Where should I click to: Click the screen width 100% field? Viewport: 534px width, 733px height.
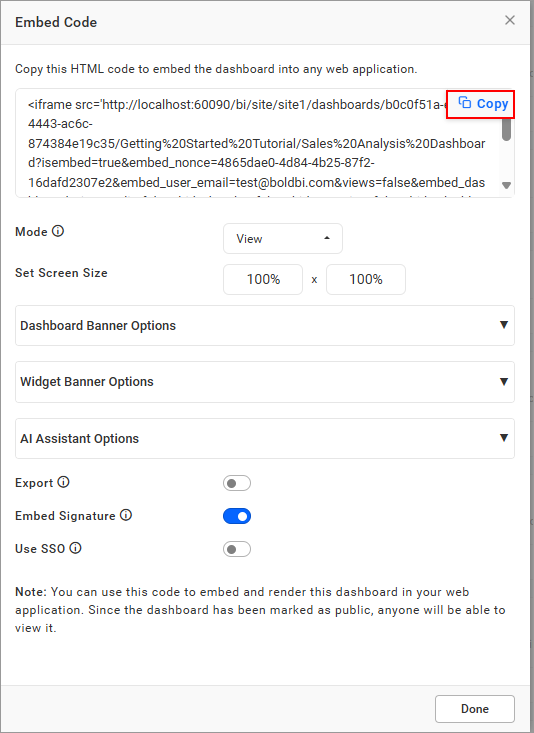263,280
